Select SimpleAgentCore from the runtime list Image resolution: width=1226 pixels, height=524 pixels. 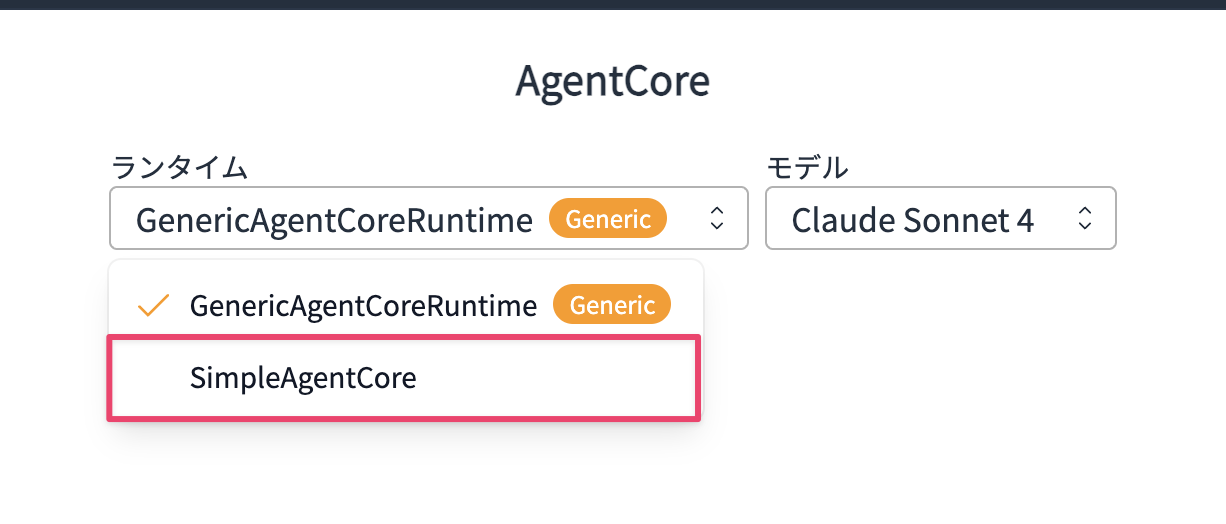404,378
